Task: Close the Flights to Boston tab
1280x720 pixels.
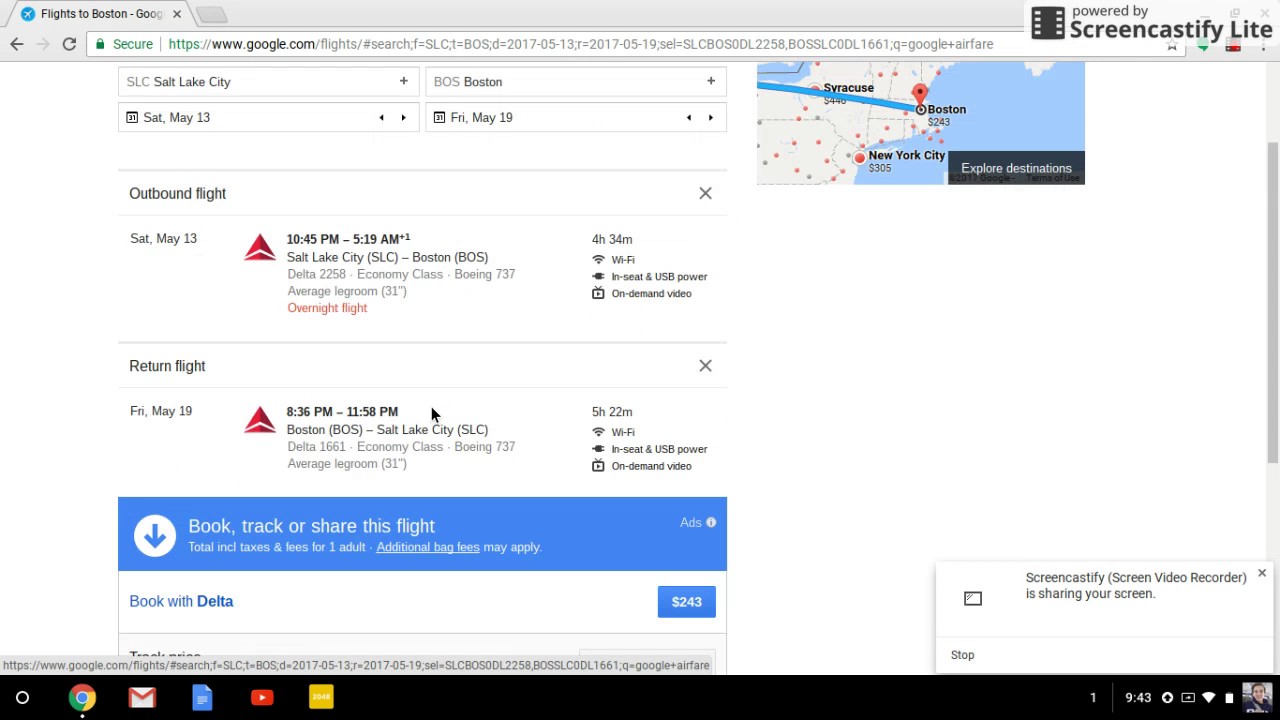Action: click(x=177, y=14)
